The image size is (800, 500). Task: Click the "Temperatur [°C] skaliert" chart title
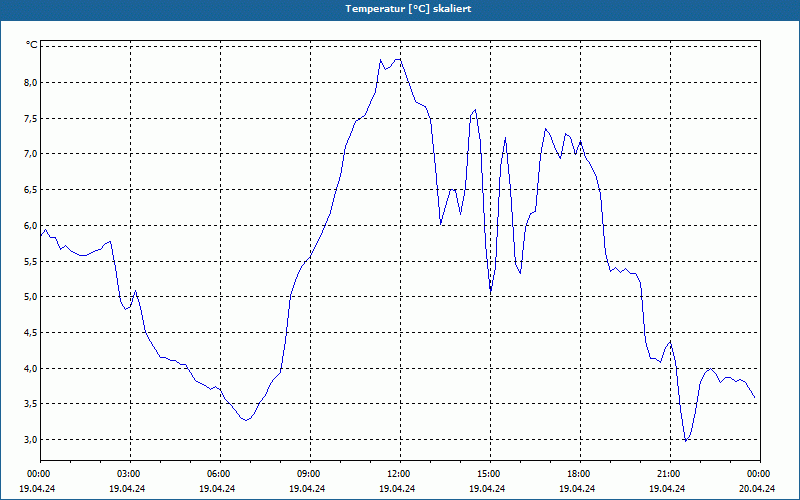click(x=408, y=9)
